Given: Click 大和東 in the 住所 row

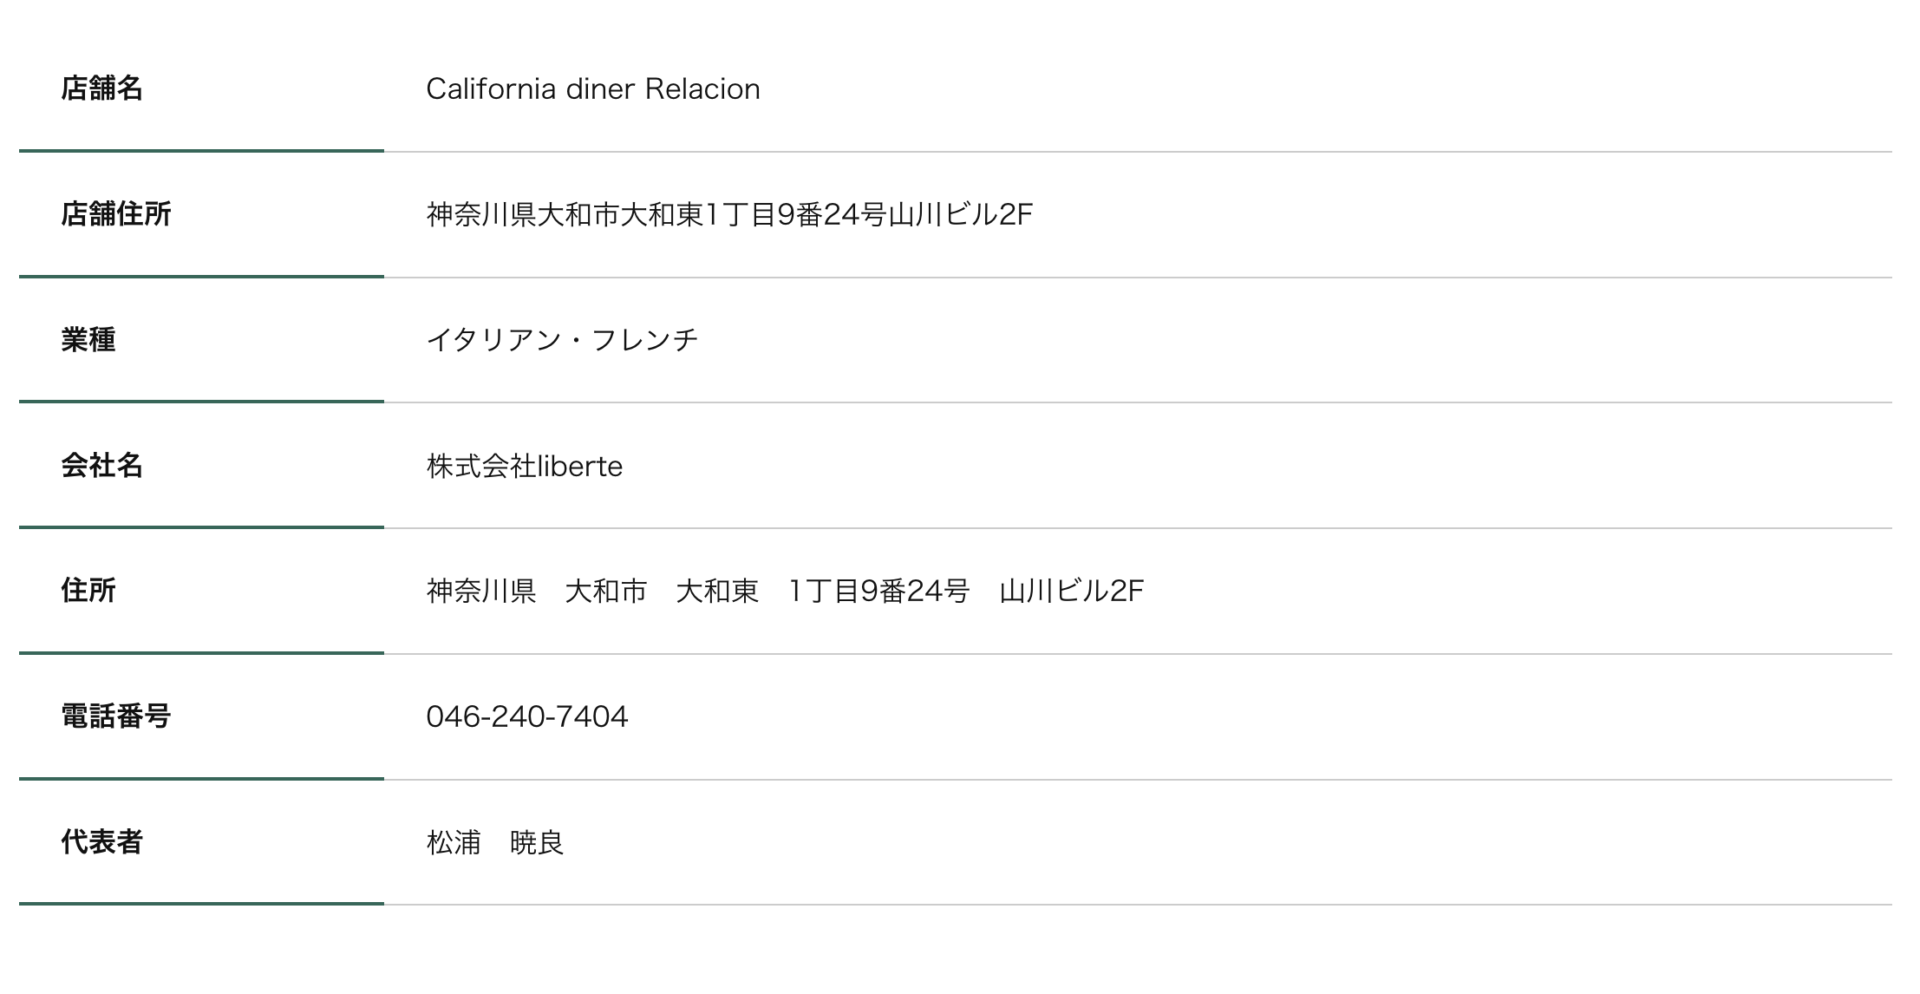Looking at the screenshot, I should pos(717,592).
